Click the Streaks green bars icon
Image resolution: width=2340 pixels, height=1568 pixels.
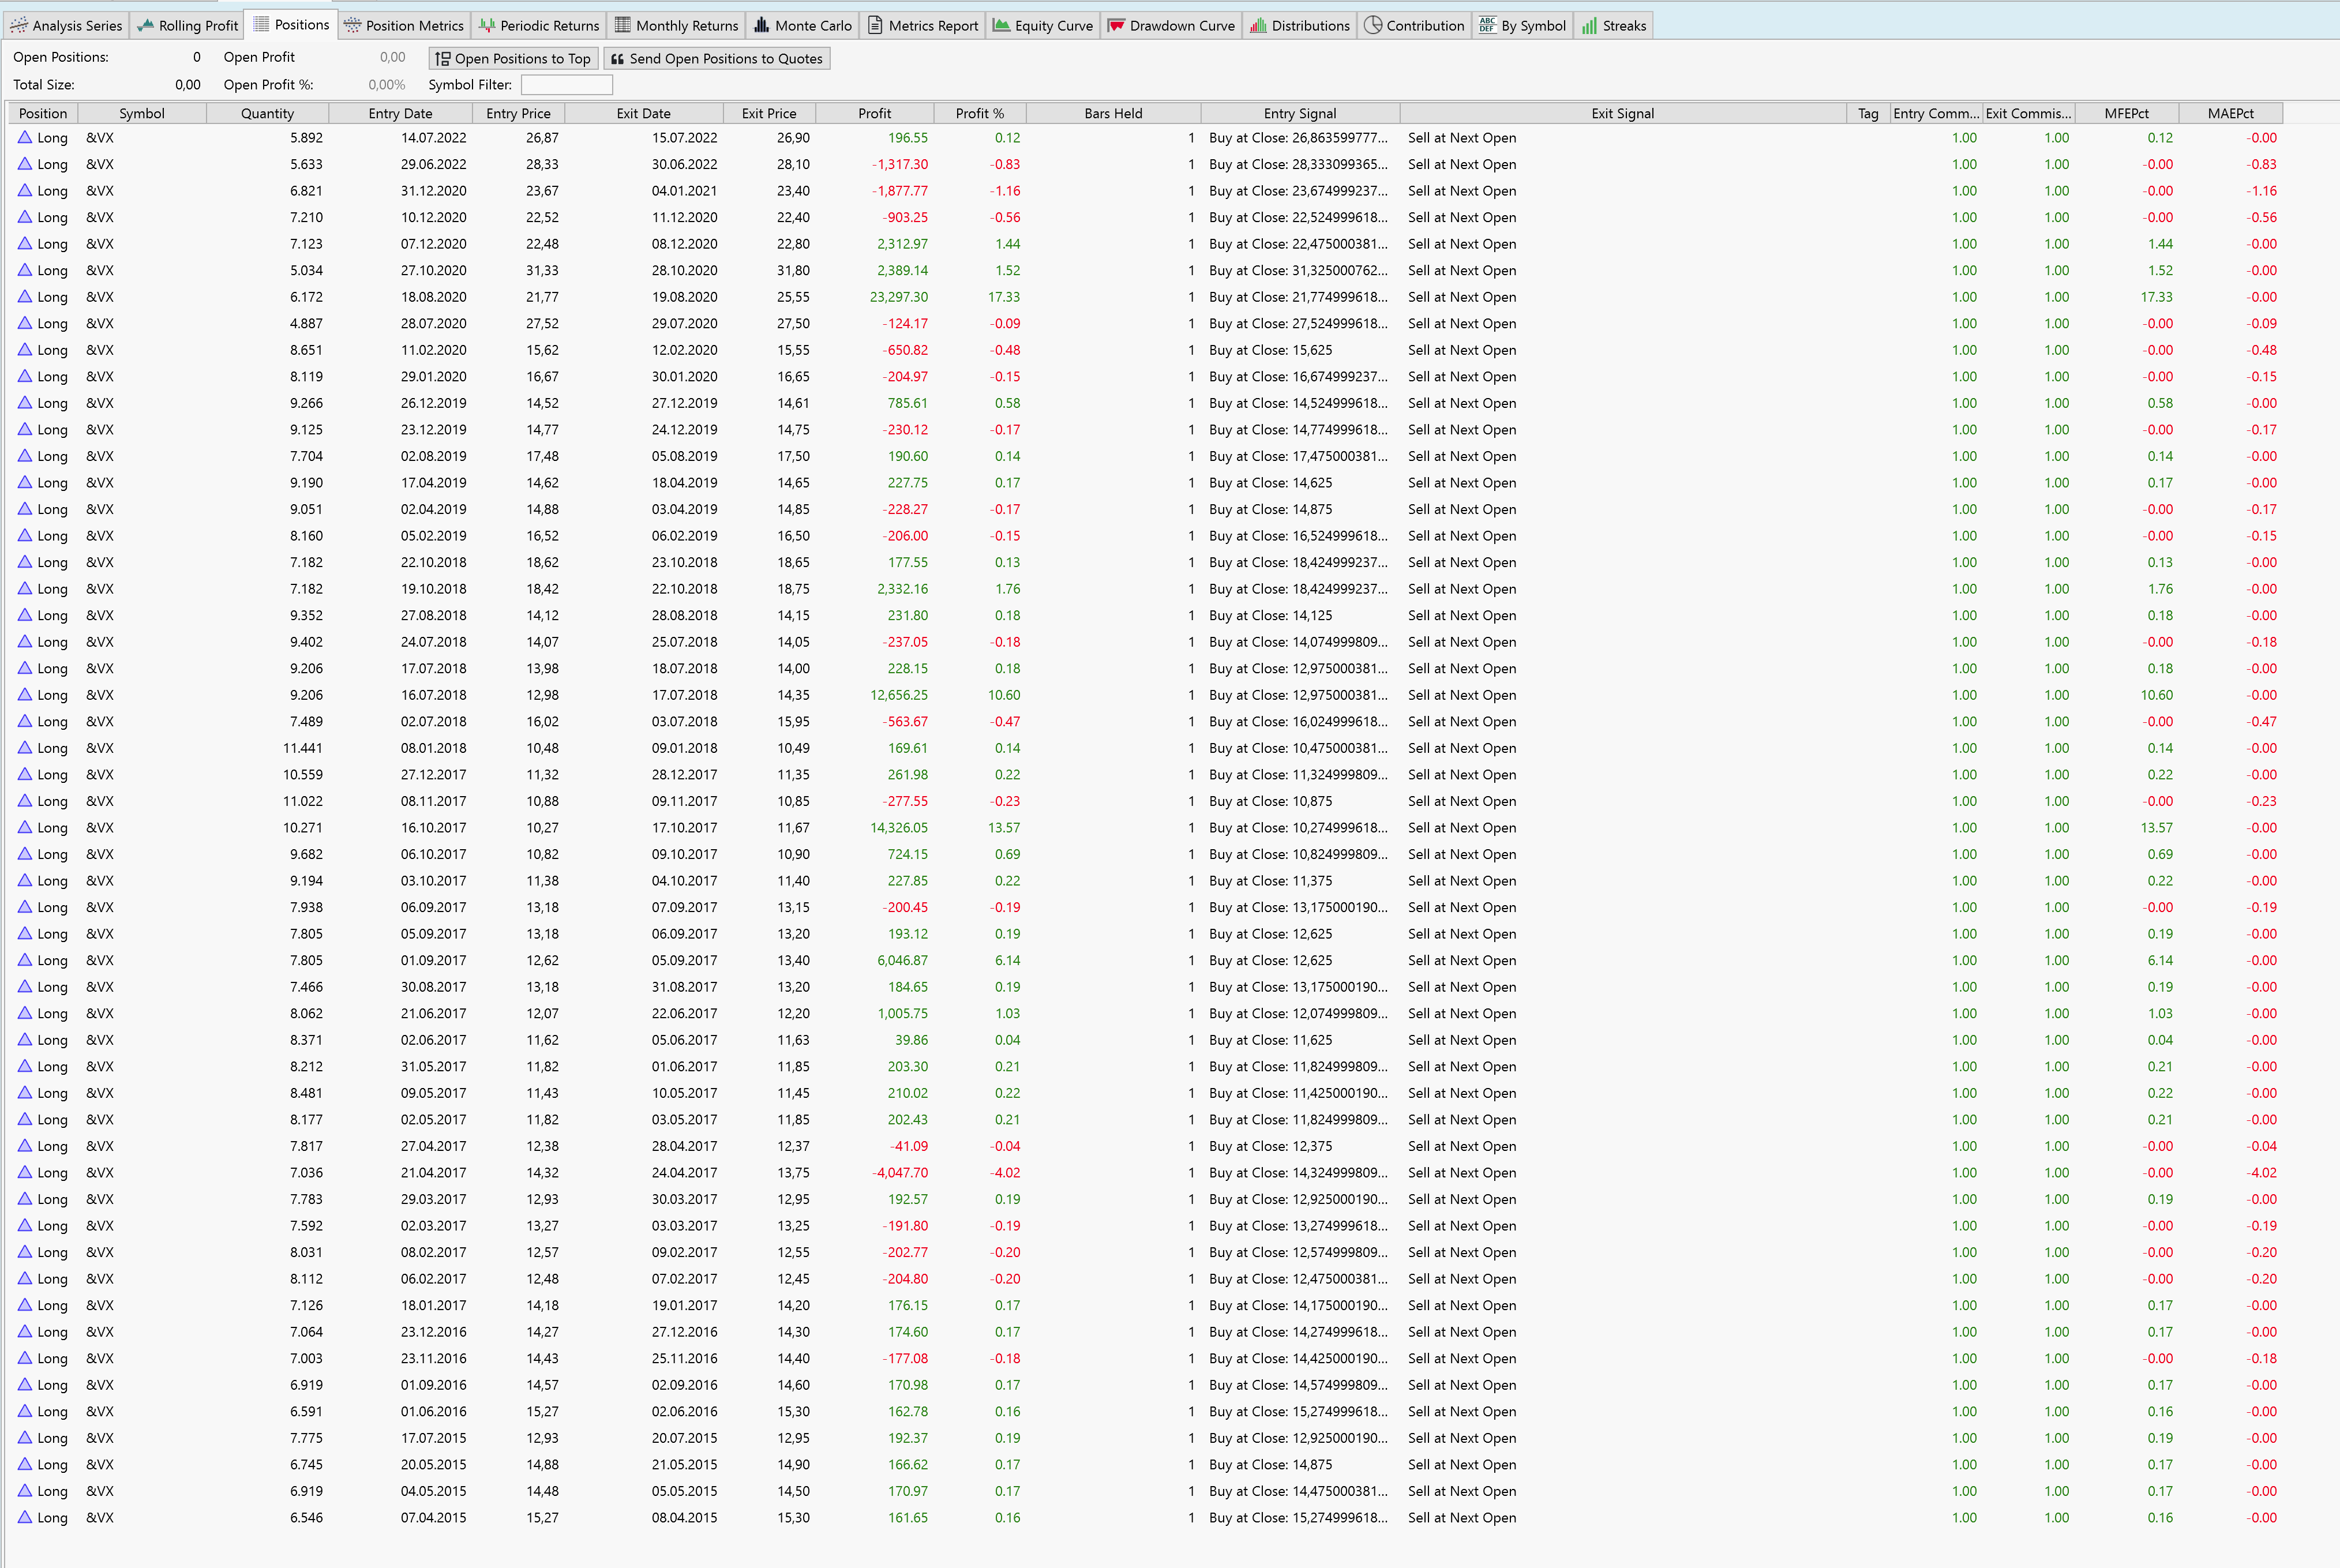pyautogui.click(x=1589, y=25)
